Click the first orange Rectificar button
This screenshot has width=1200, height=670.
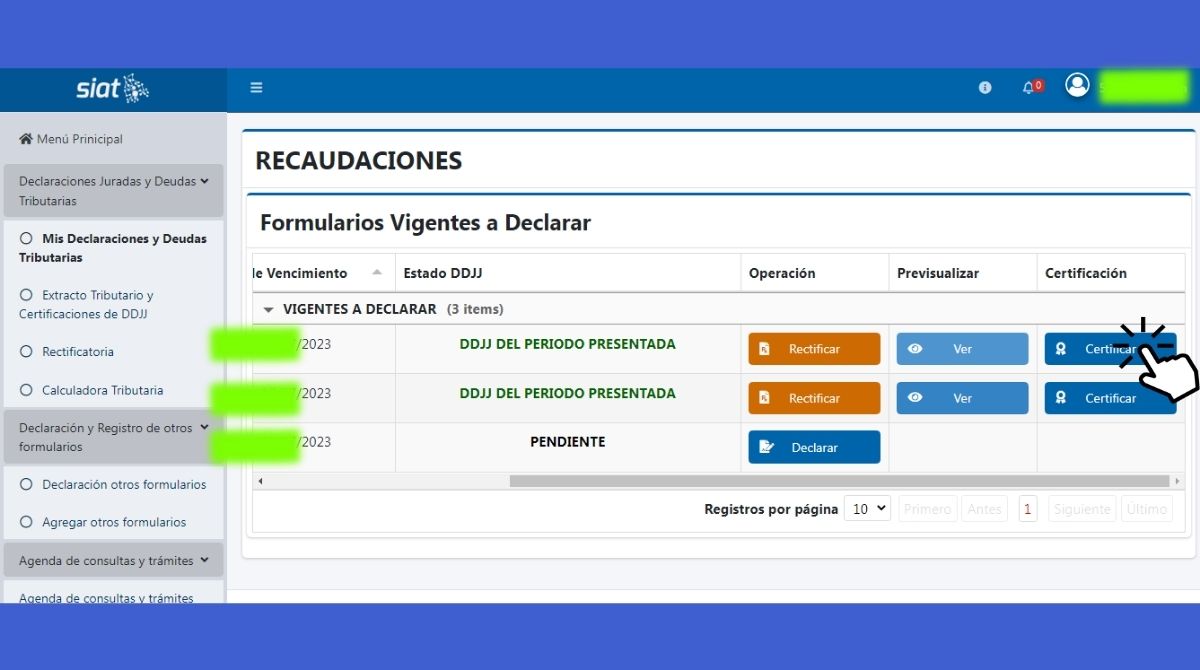814,349
